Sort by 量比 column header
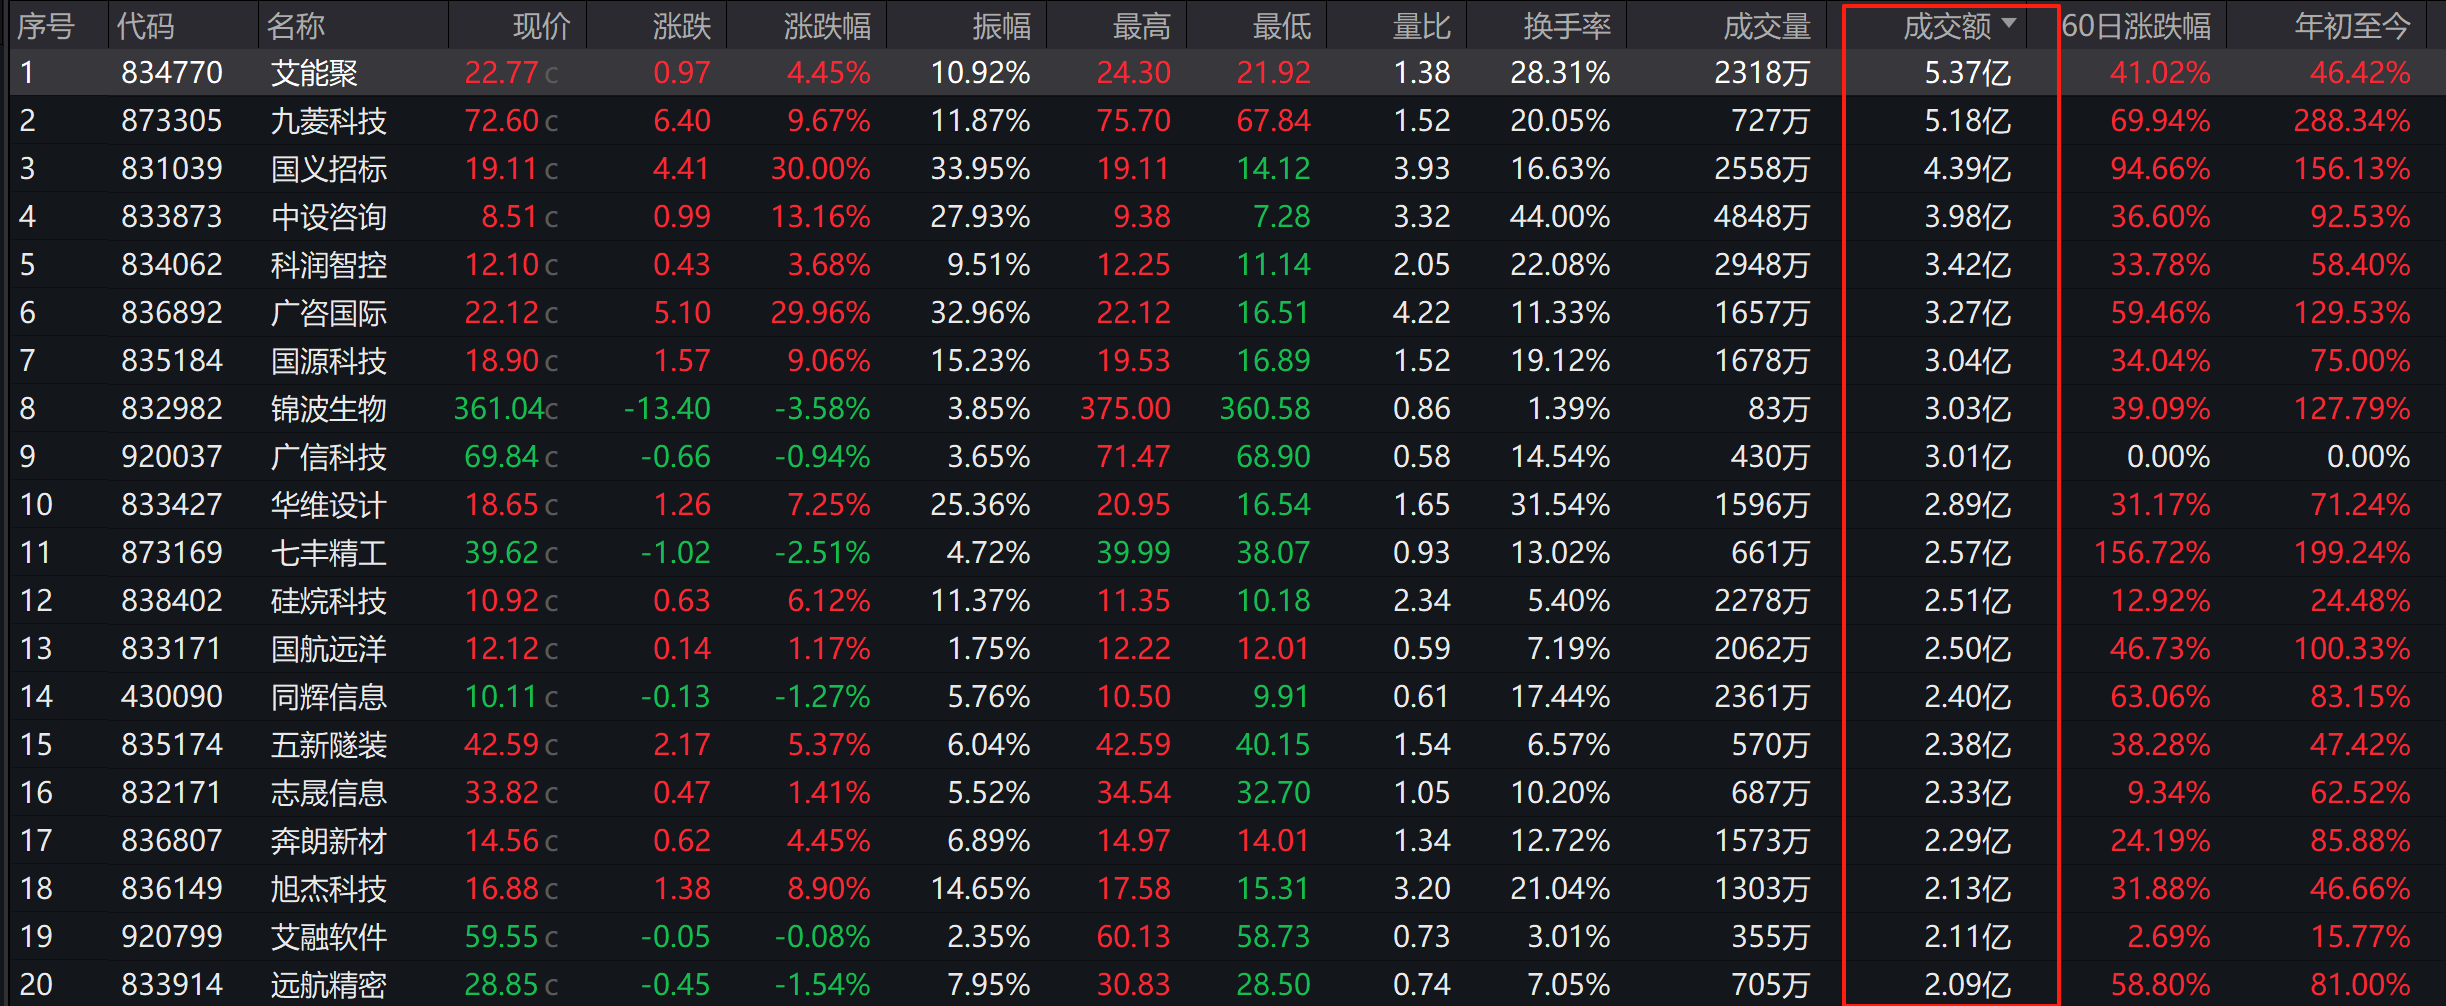This screenshot has width=2446, height=1006. pyautogui.click(x=1421, y=26)
